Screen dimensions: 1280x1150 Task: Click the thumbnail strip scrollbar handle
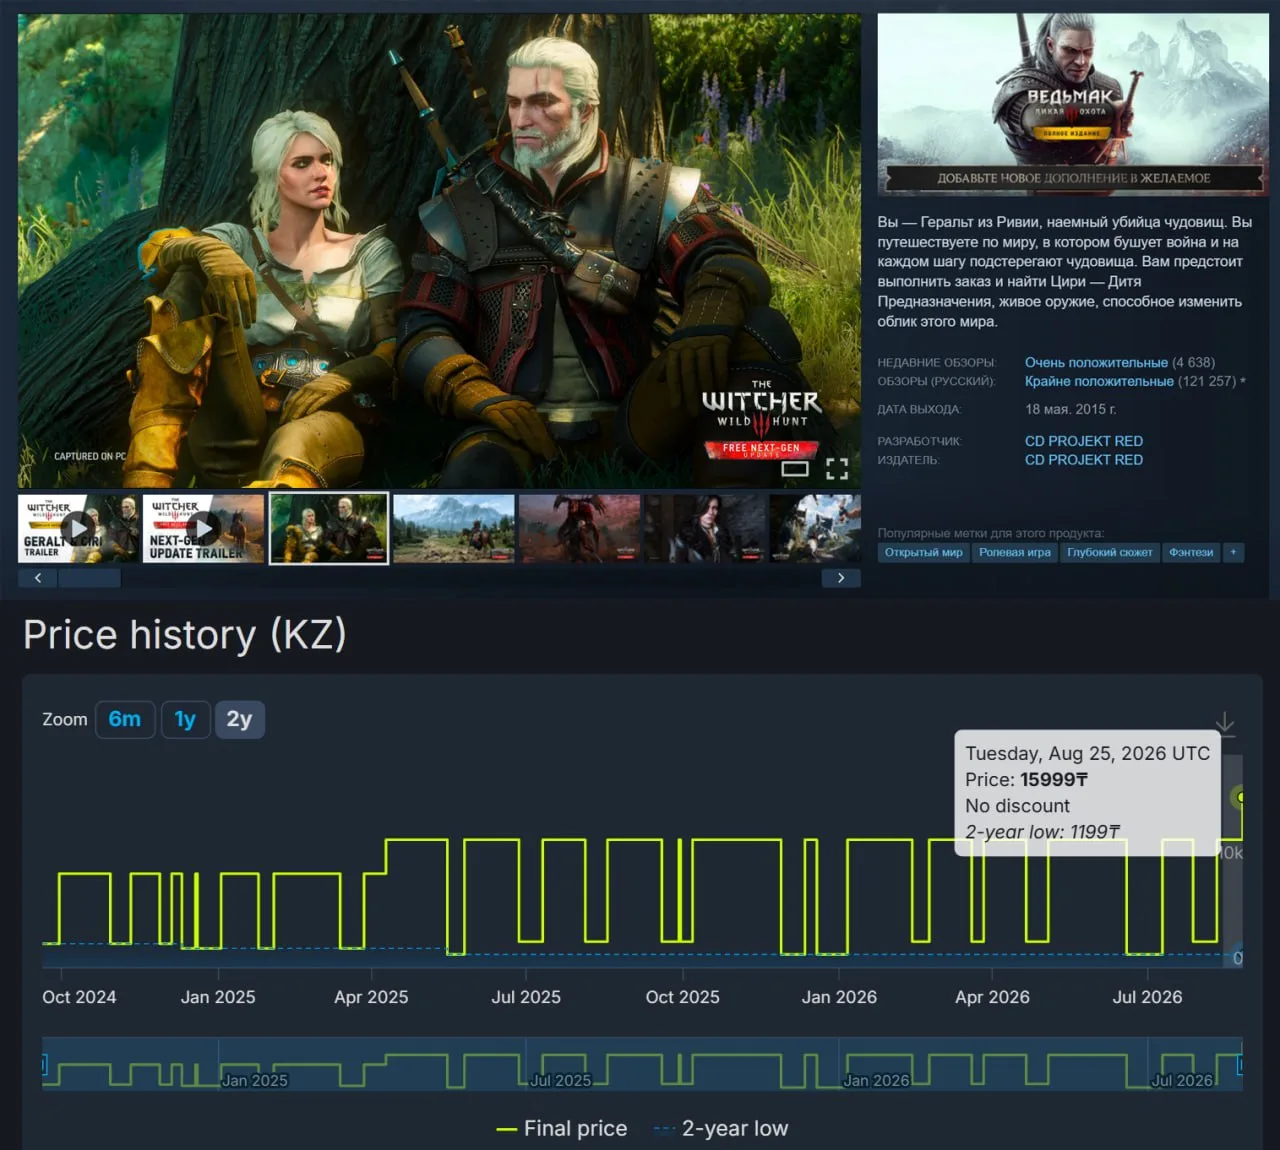coord(89,578)
